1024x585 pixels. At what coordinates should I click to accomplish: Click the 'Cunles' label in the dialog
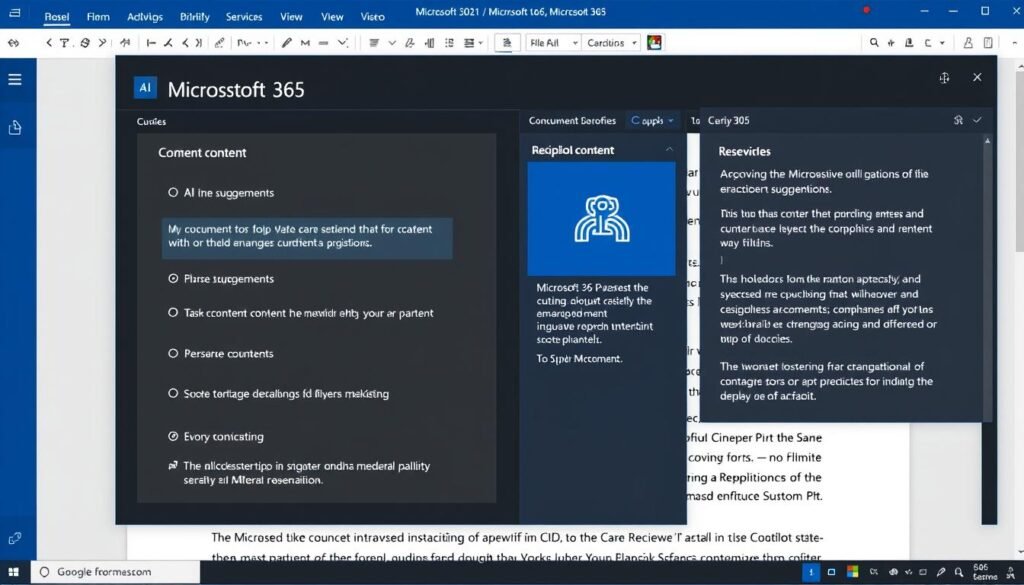[x=152, y=121]
